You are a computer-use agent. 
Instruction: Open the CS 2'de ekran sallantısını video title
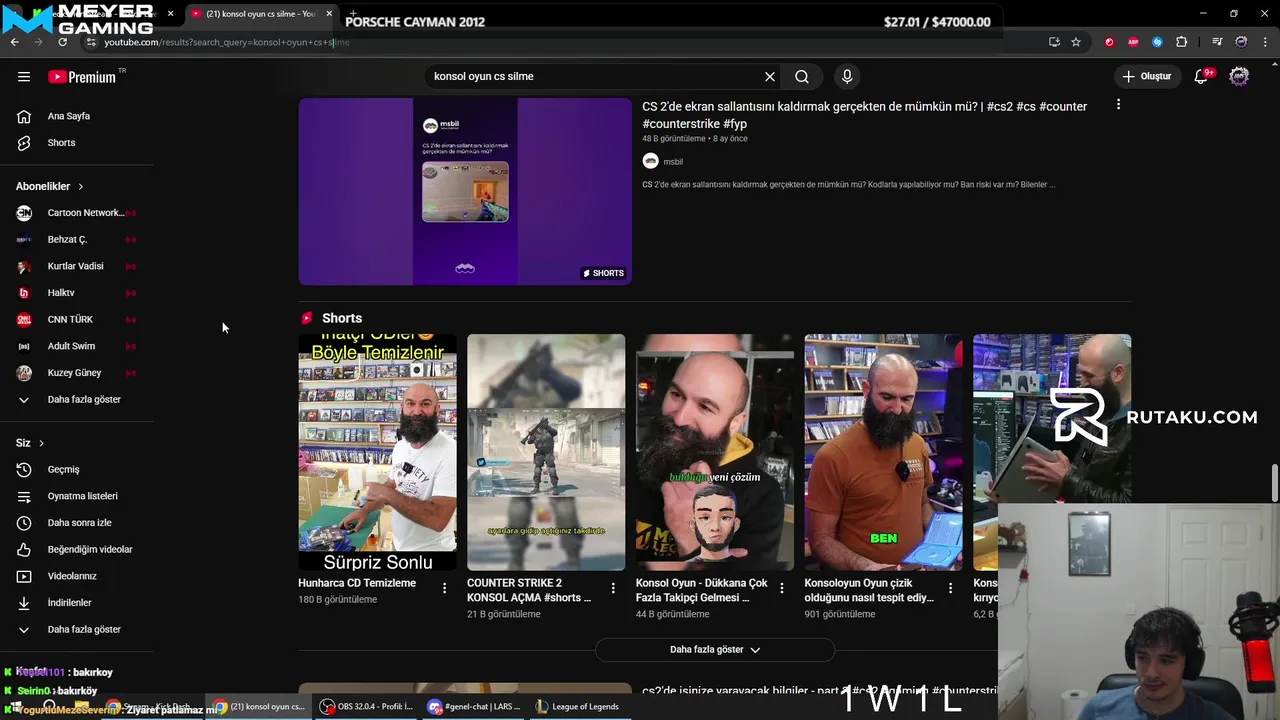[x=864, y=115]
